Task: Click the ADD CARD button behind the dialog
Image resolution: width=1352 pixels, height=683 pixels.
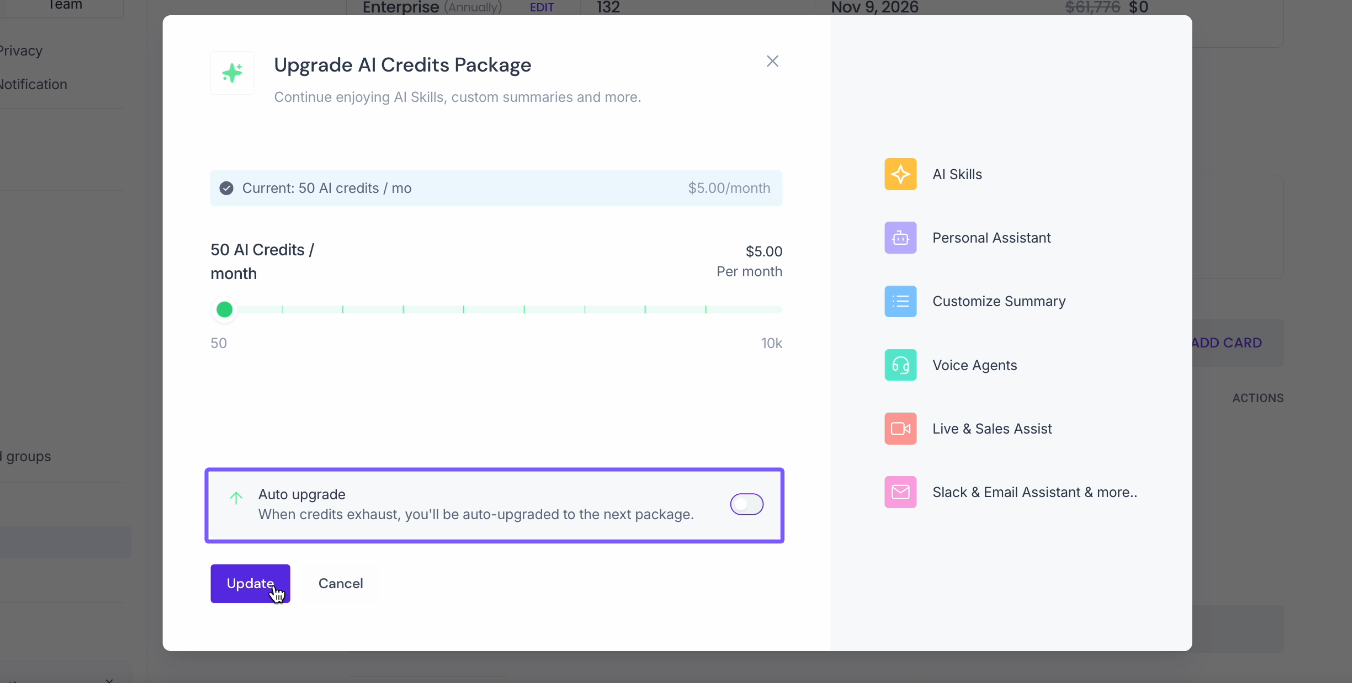Action: click(1227, 343)
